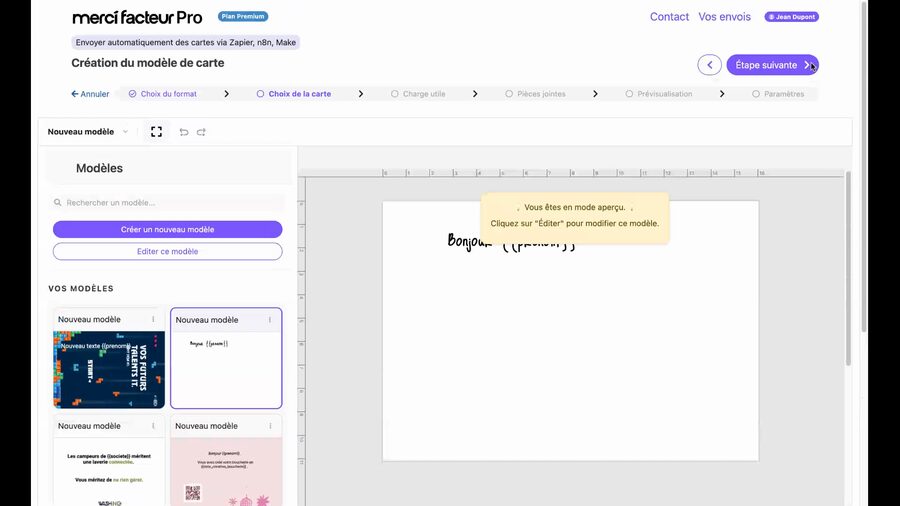Select the white Bonjour prenom model thumbnail
Viewport: 900px width, 506px height.
coord(226,369)
